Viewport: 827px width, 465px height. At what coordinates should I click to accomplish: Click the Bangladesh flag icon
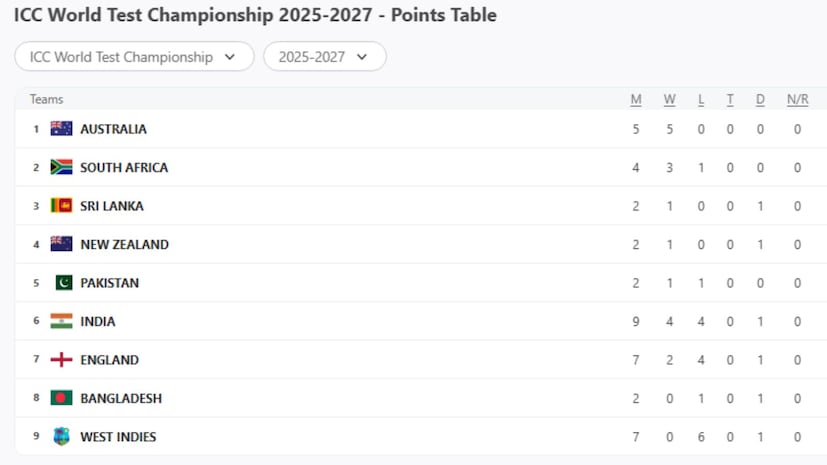click(61, 398)
